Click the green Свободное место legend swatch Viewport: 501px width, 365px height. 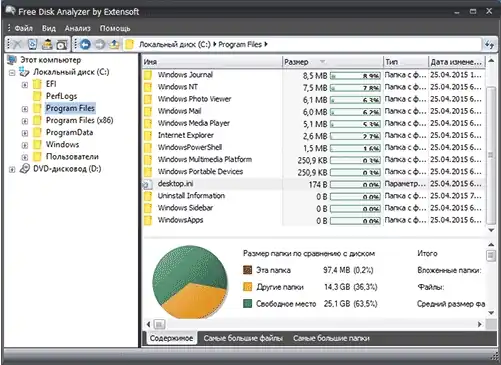tap(247, 303)
